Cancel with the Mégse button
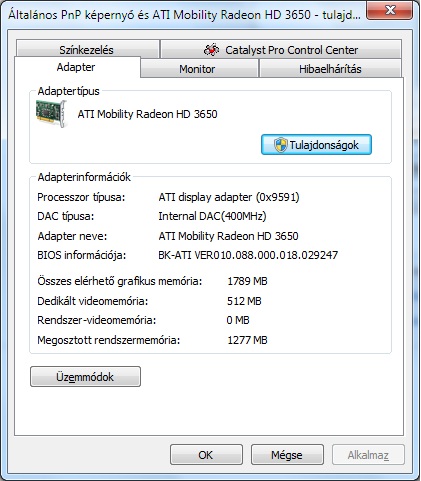Viewport: 421px width, 481px height. [287, 454]
